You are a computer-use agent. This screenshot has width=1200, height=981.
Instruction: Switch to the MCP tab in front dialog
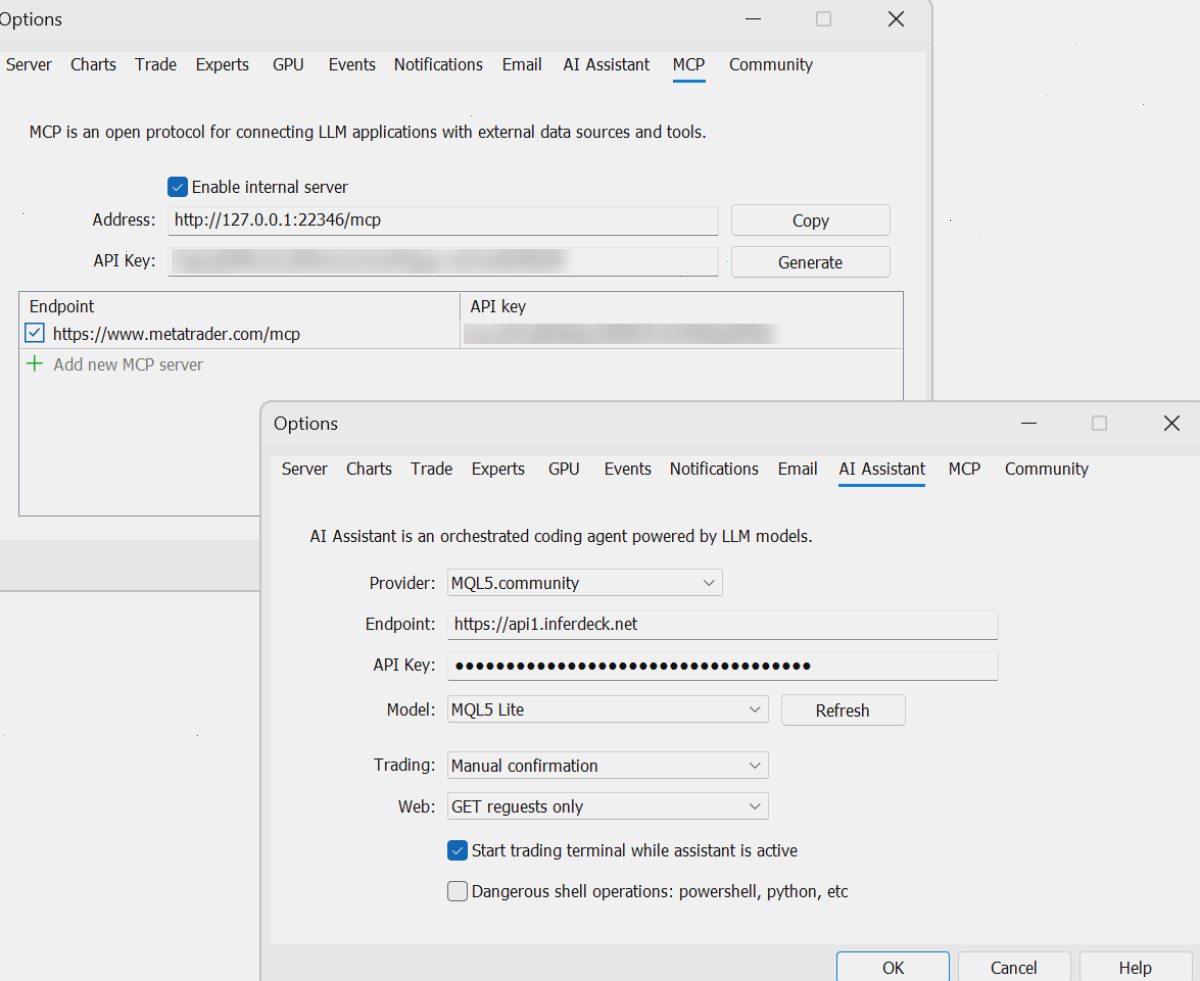[x=964, y=469]
